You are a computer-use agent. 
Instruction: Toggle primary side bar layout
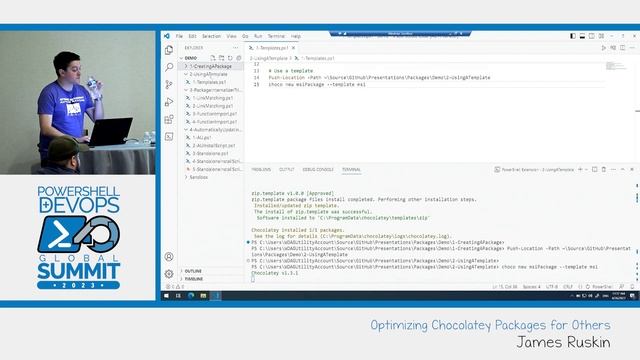(x=573, y=36)
